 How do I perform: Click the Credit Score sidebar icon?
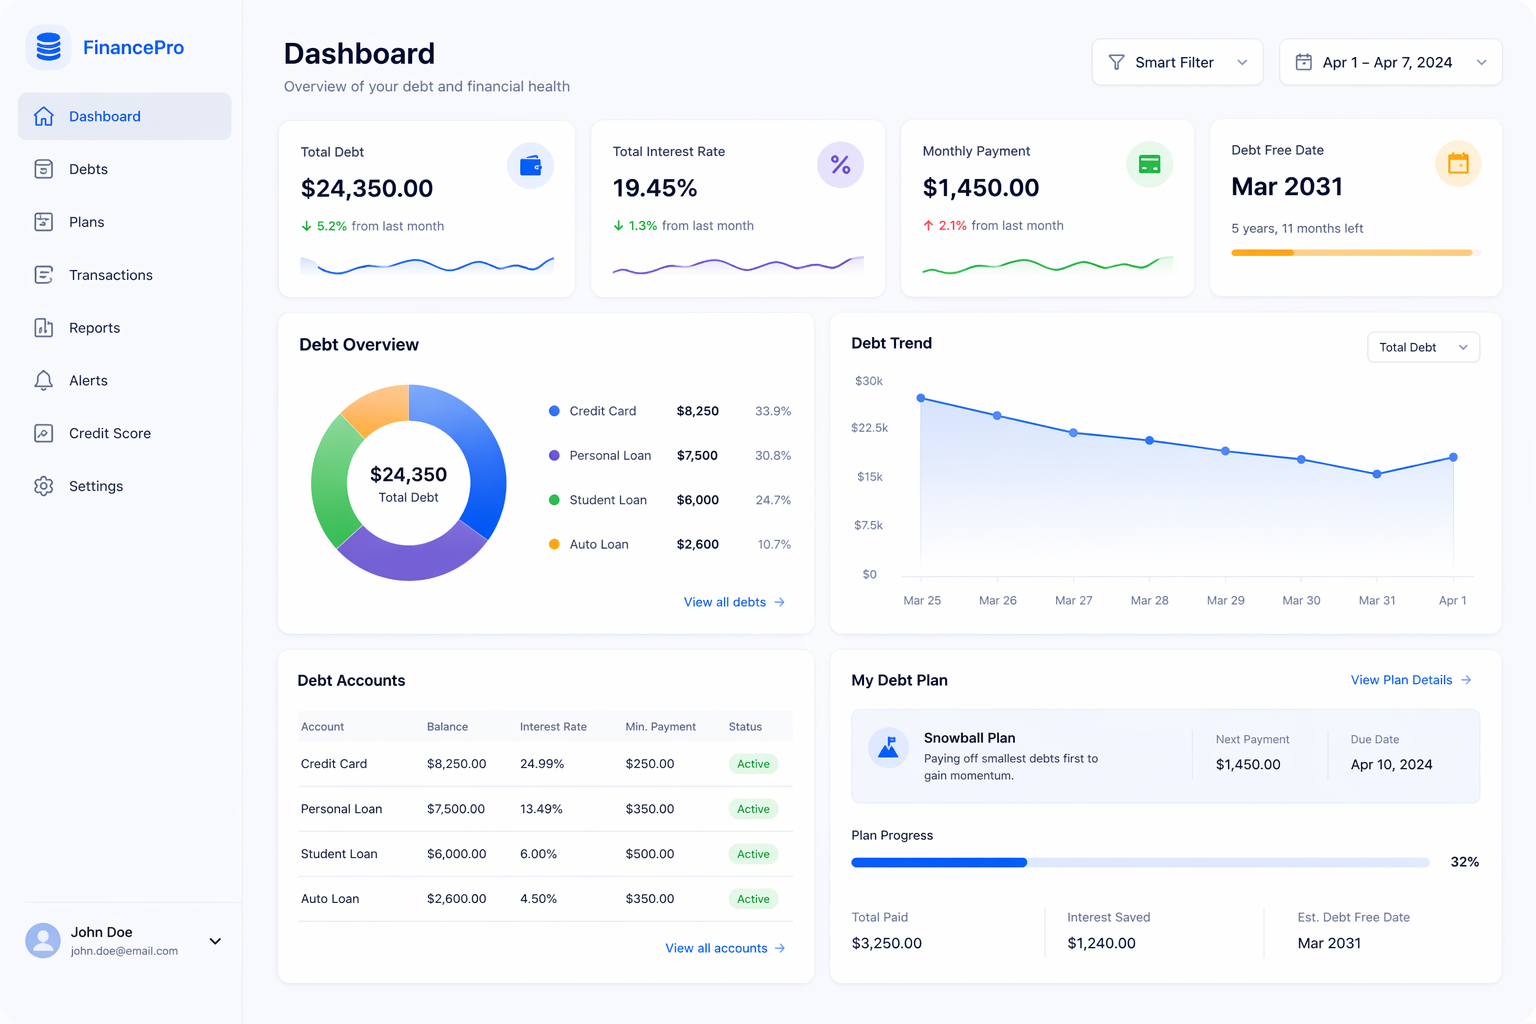click(x=43, y=433)
